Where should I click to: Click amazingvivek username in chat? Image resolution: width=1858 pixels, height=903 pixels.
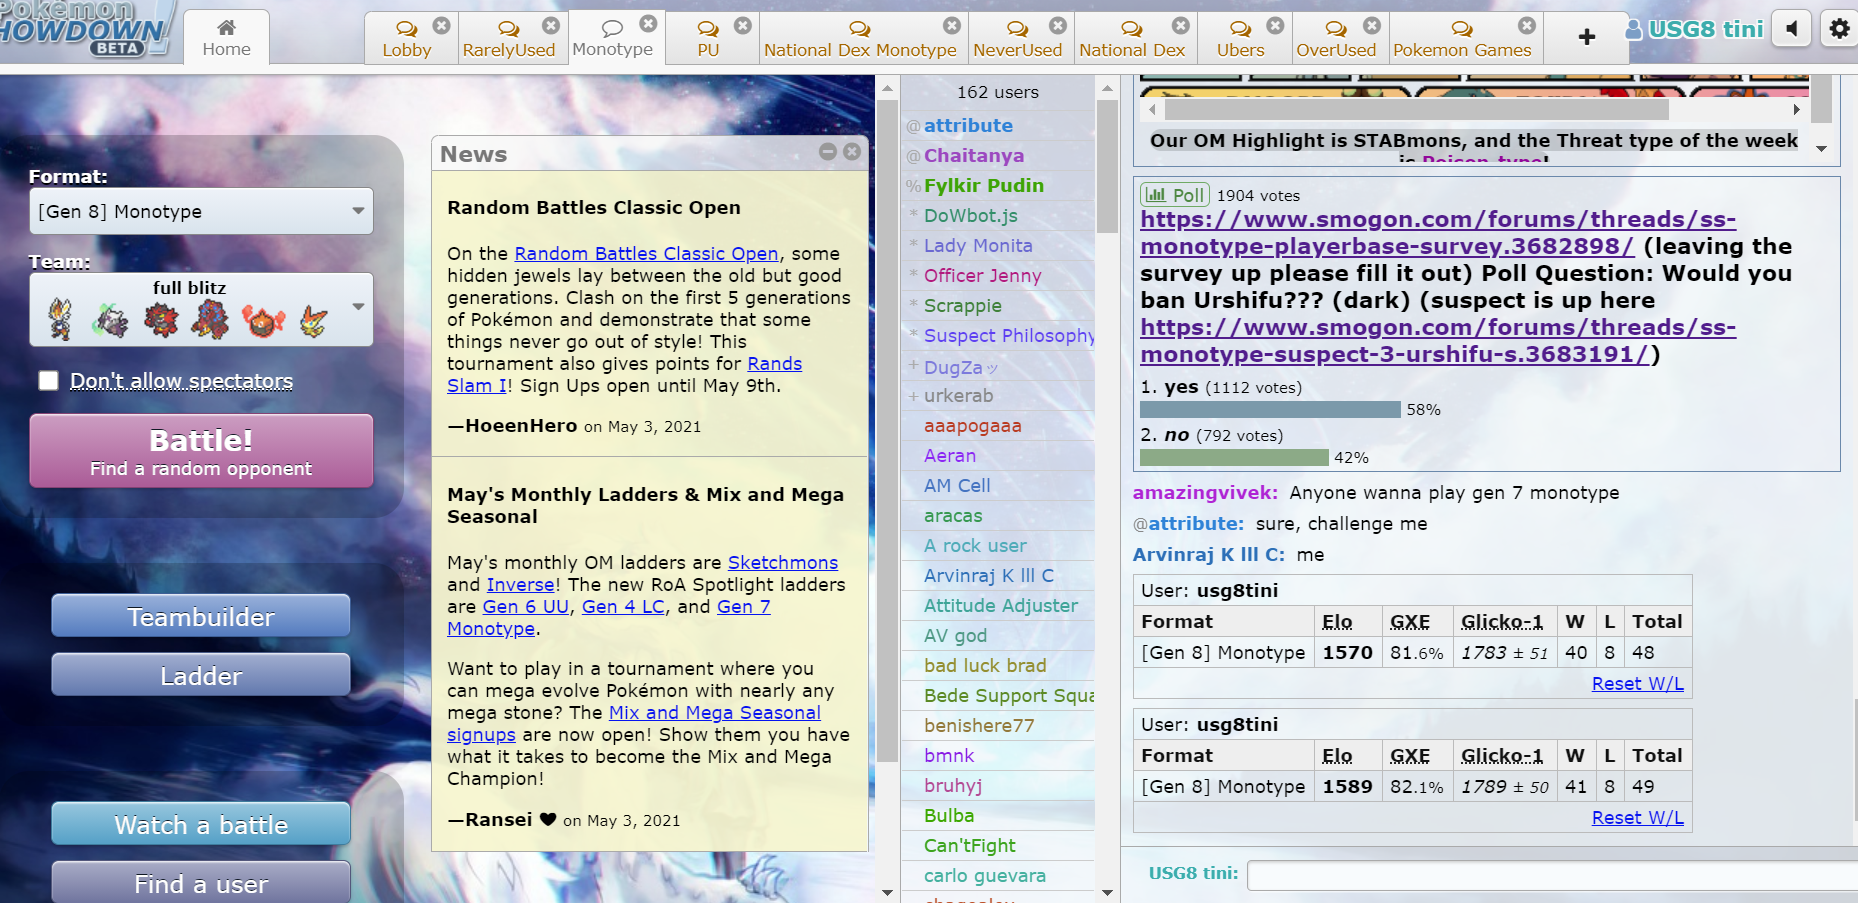[x=1205, y=492]
